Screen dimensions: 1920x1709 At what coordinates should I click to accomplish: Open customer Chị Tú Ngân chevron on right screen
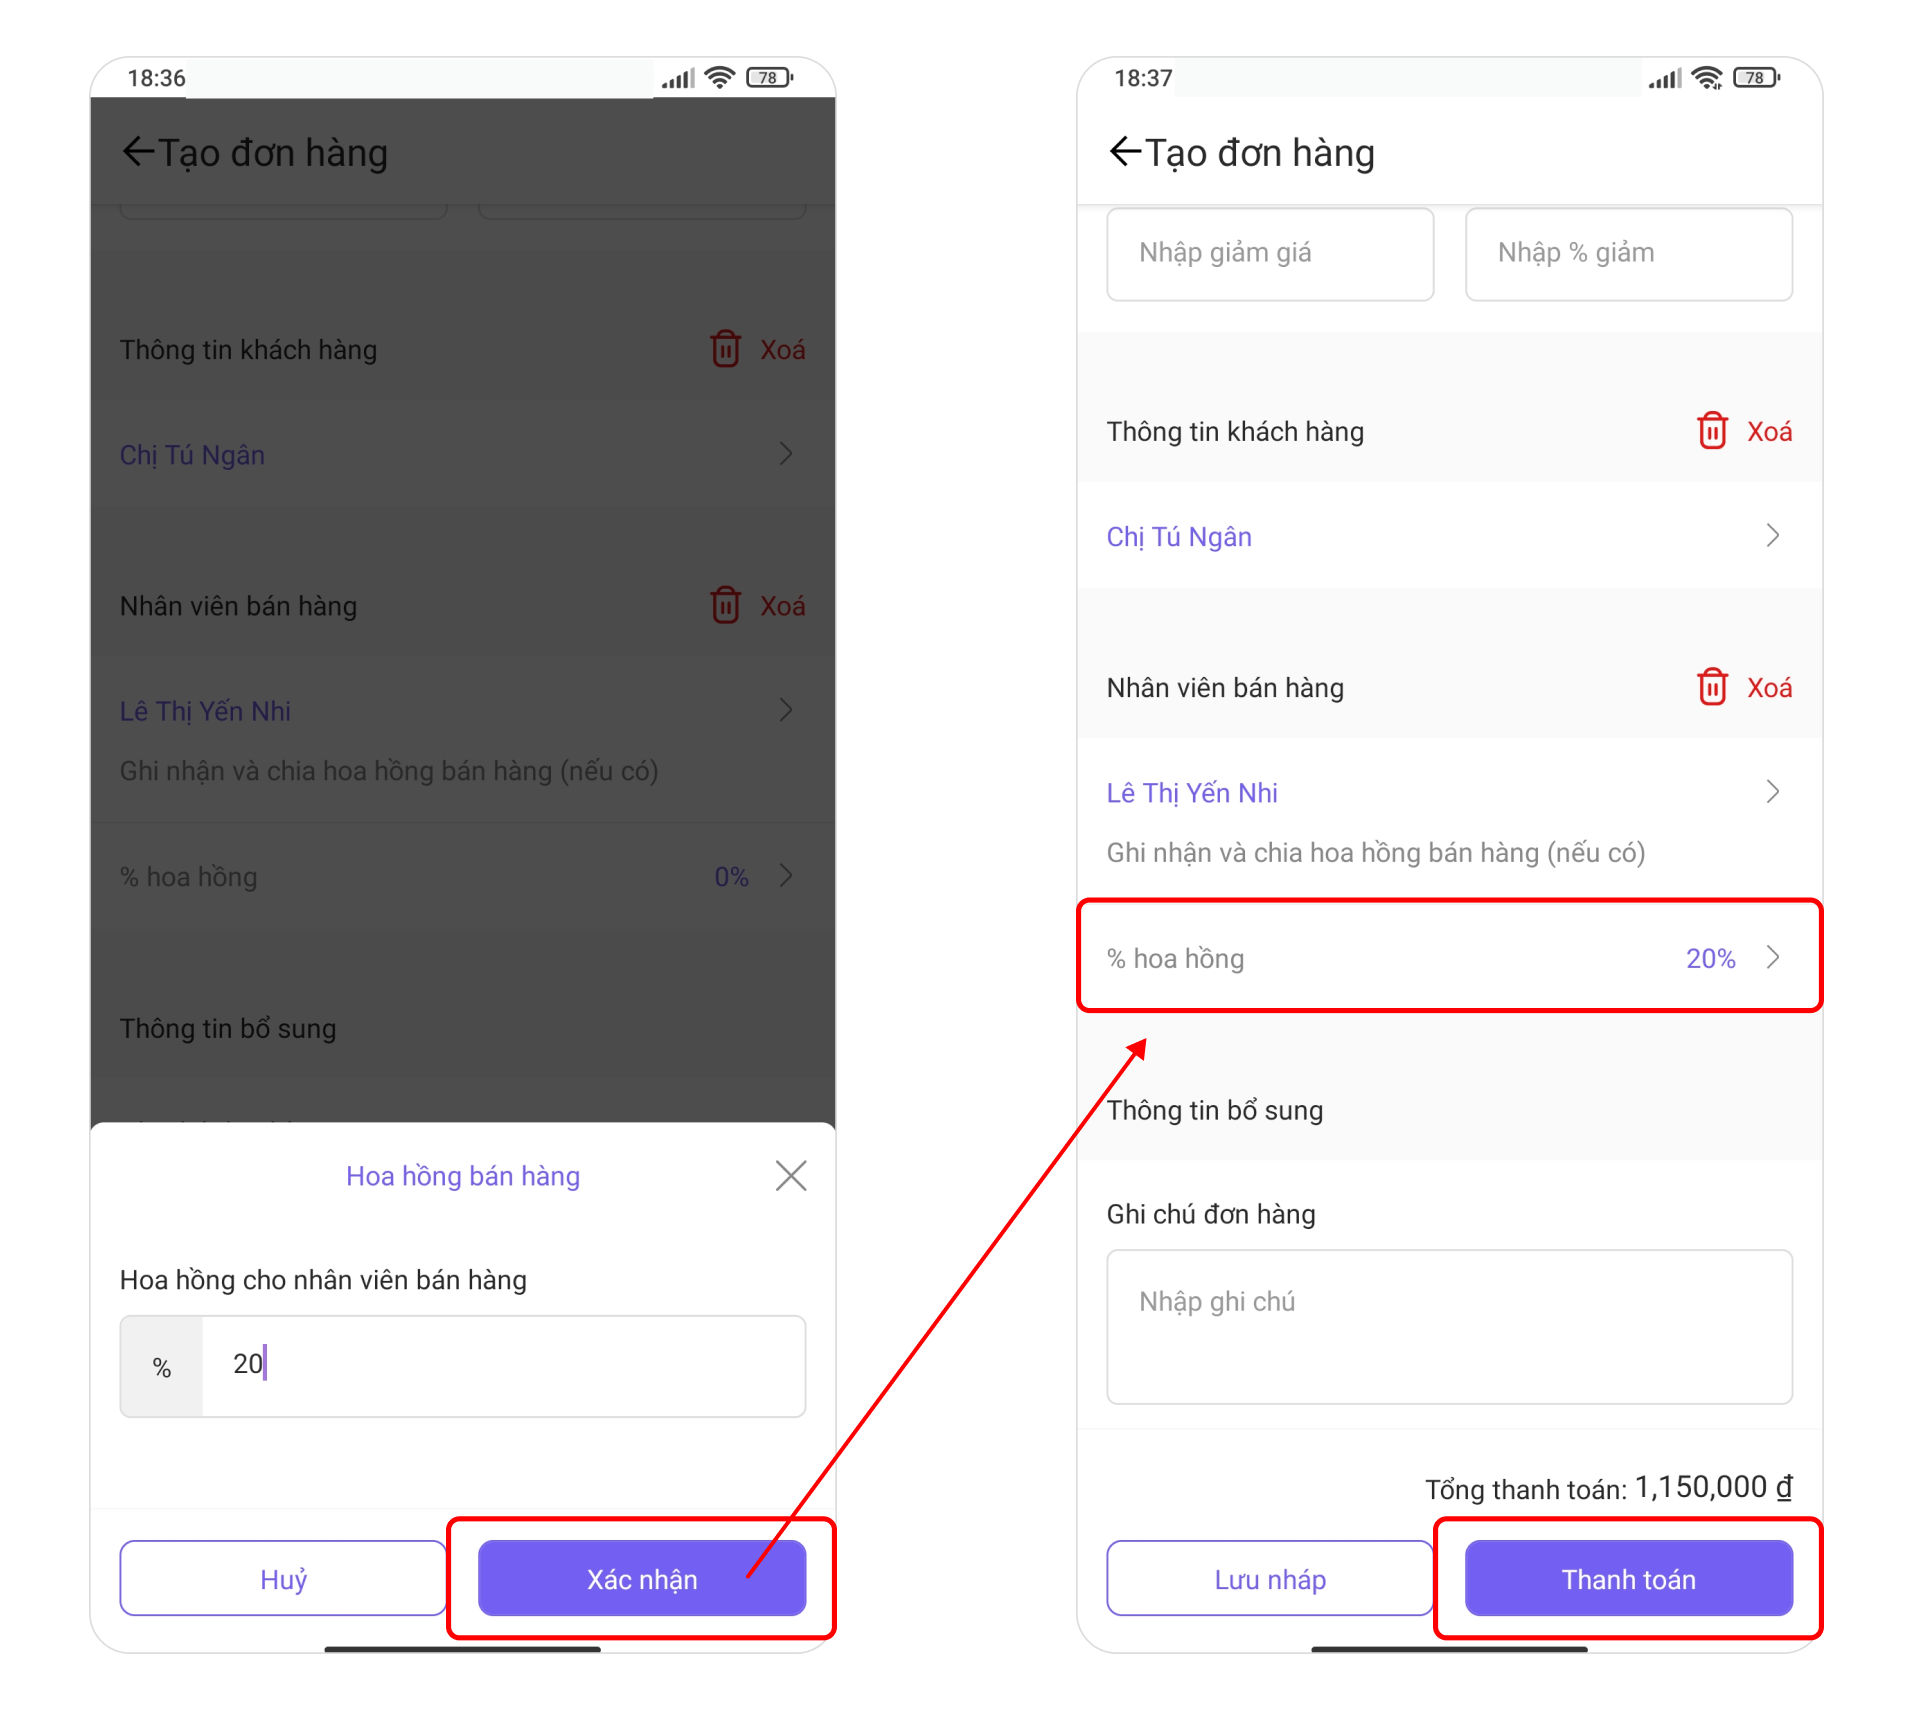pyautogui.click(x=1773, y=536)
